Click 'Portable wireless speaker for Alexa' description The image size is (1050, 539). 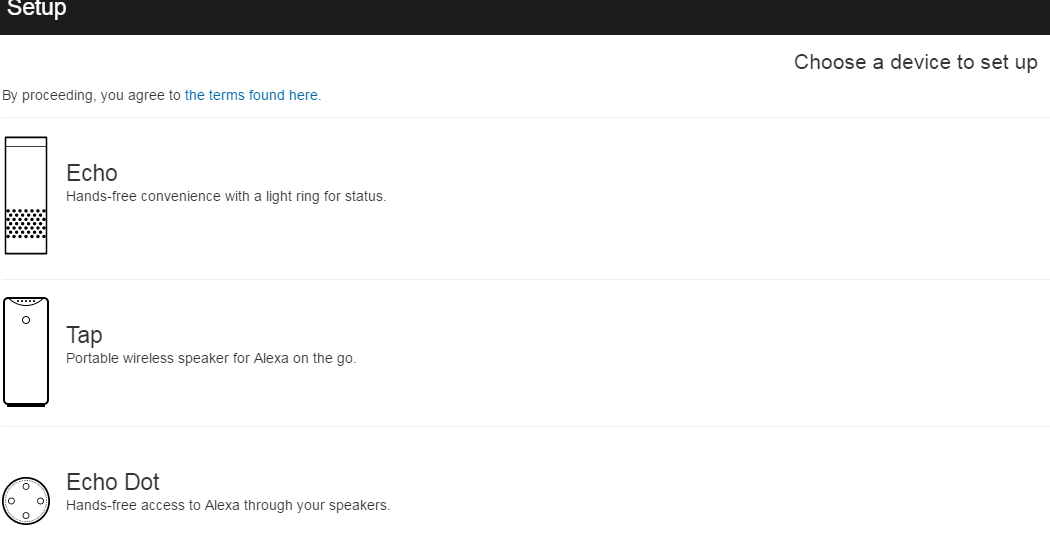(211, 358)
